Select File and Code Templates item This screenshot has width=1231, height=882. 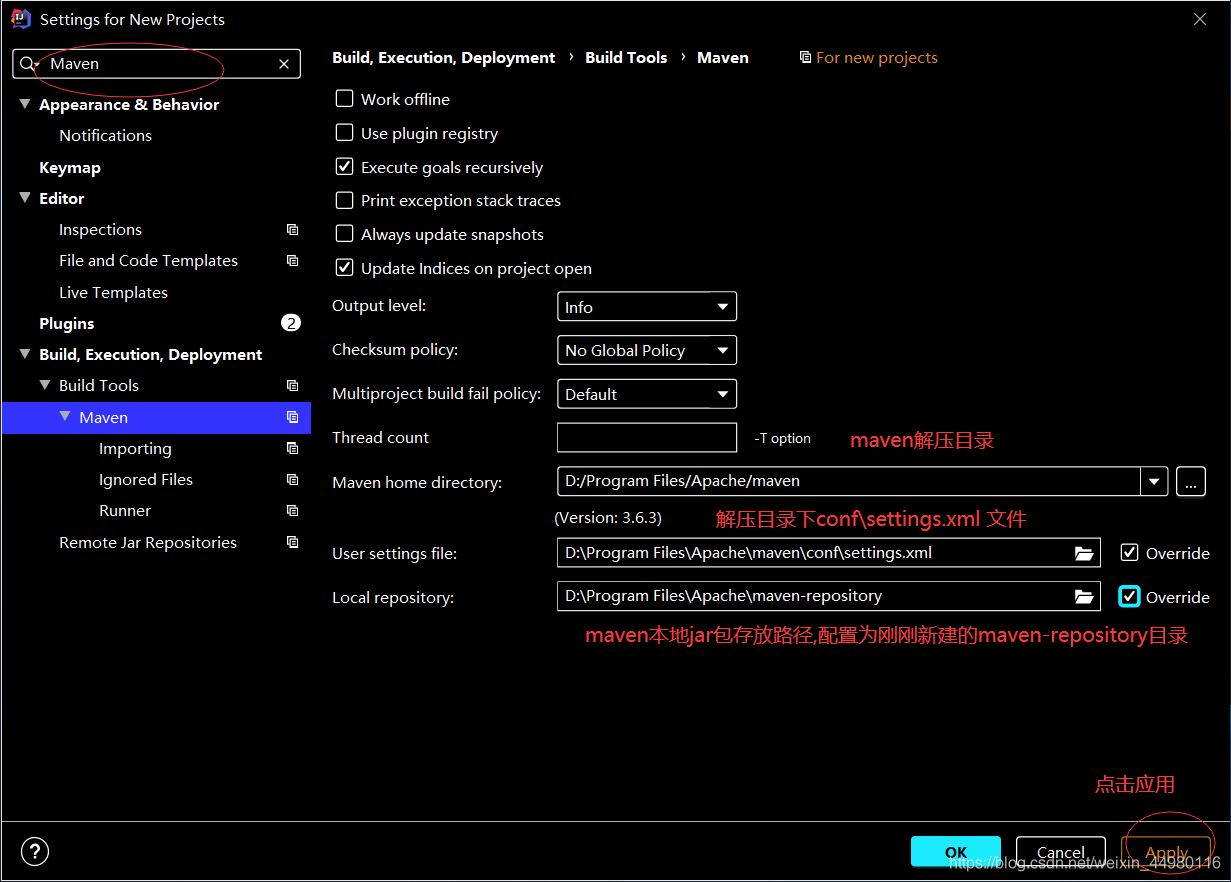click(x=148, y=261)
